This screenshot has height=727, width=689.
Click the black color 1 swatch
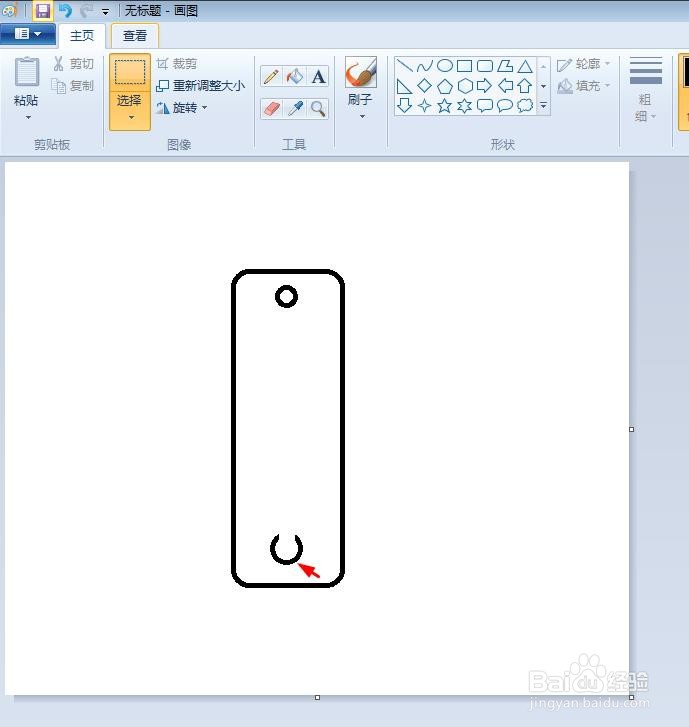click(685, 73)
